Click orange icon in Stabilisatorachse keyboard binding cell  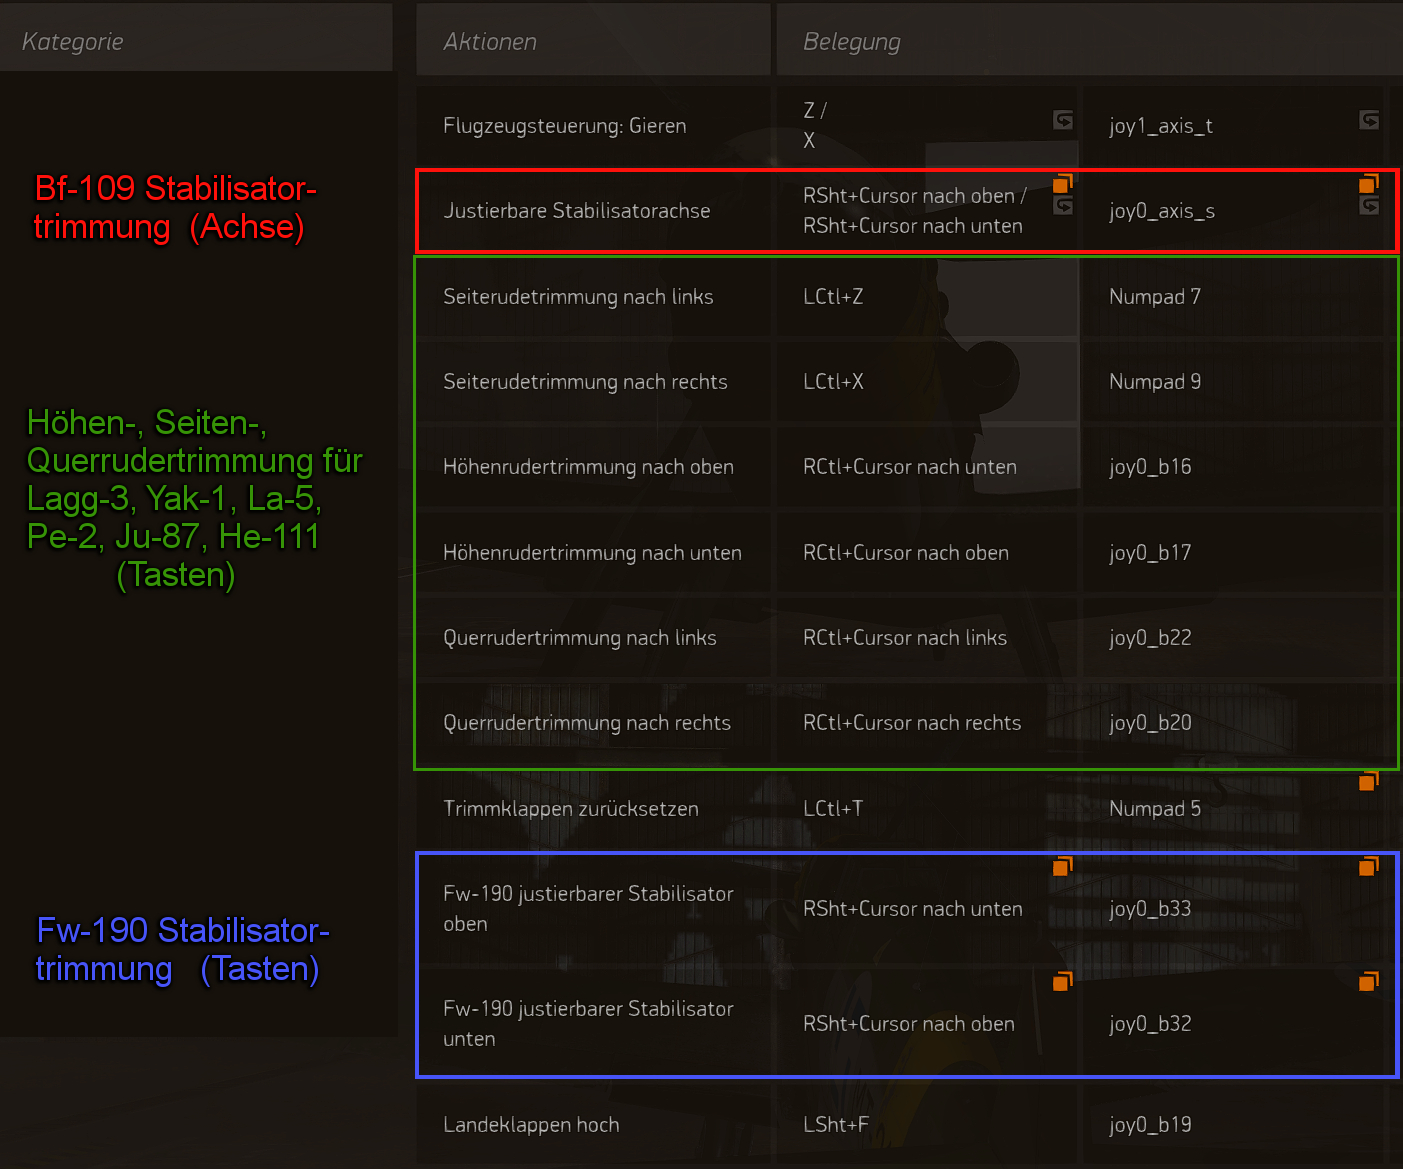1063,183
